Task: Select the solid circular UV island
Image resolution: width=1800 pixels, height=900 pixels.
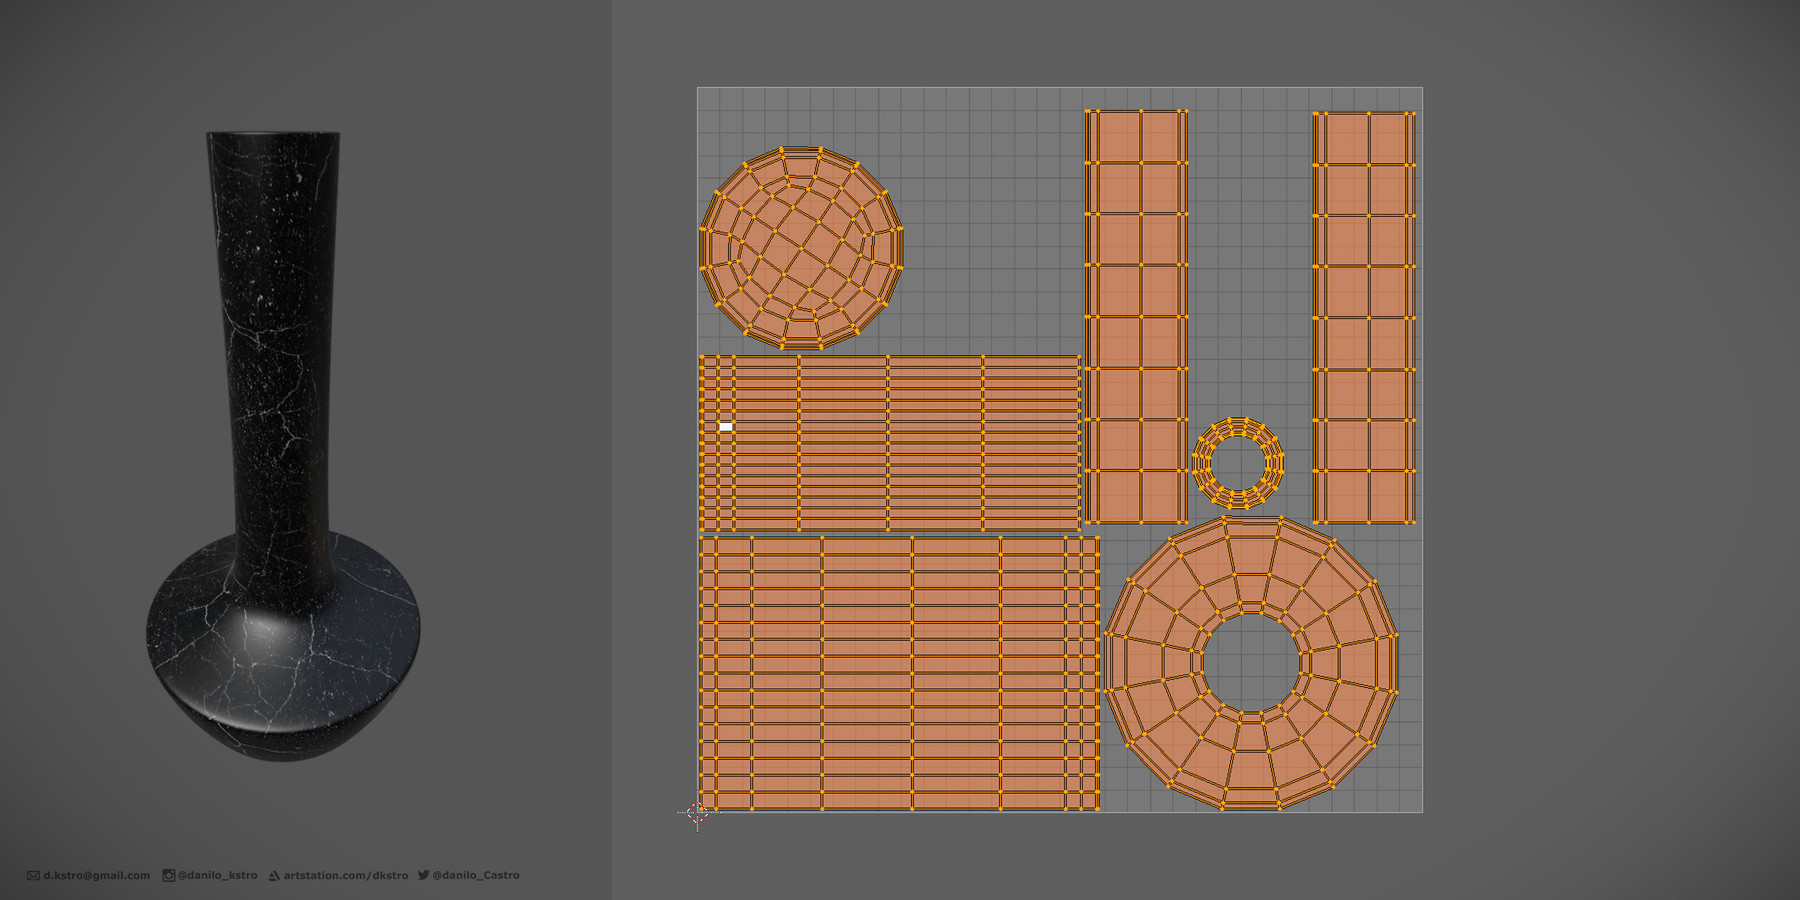Action: (802, 247)
